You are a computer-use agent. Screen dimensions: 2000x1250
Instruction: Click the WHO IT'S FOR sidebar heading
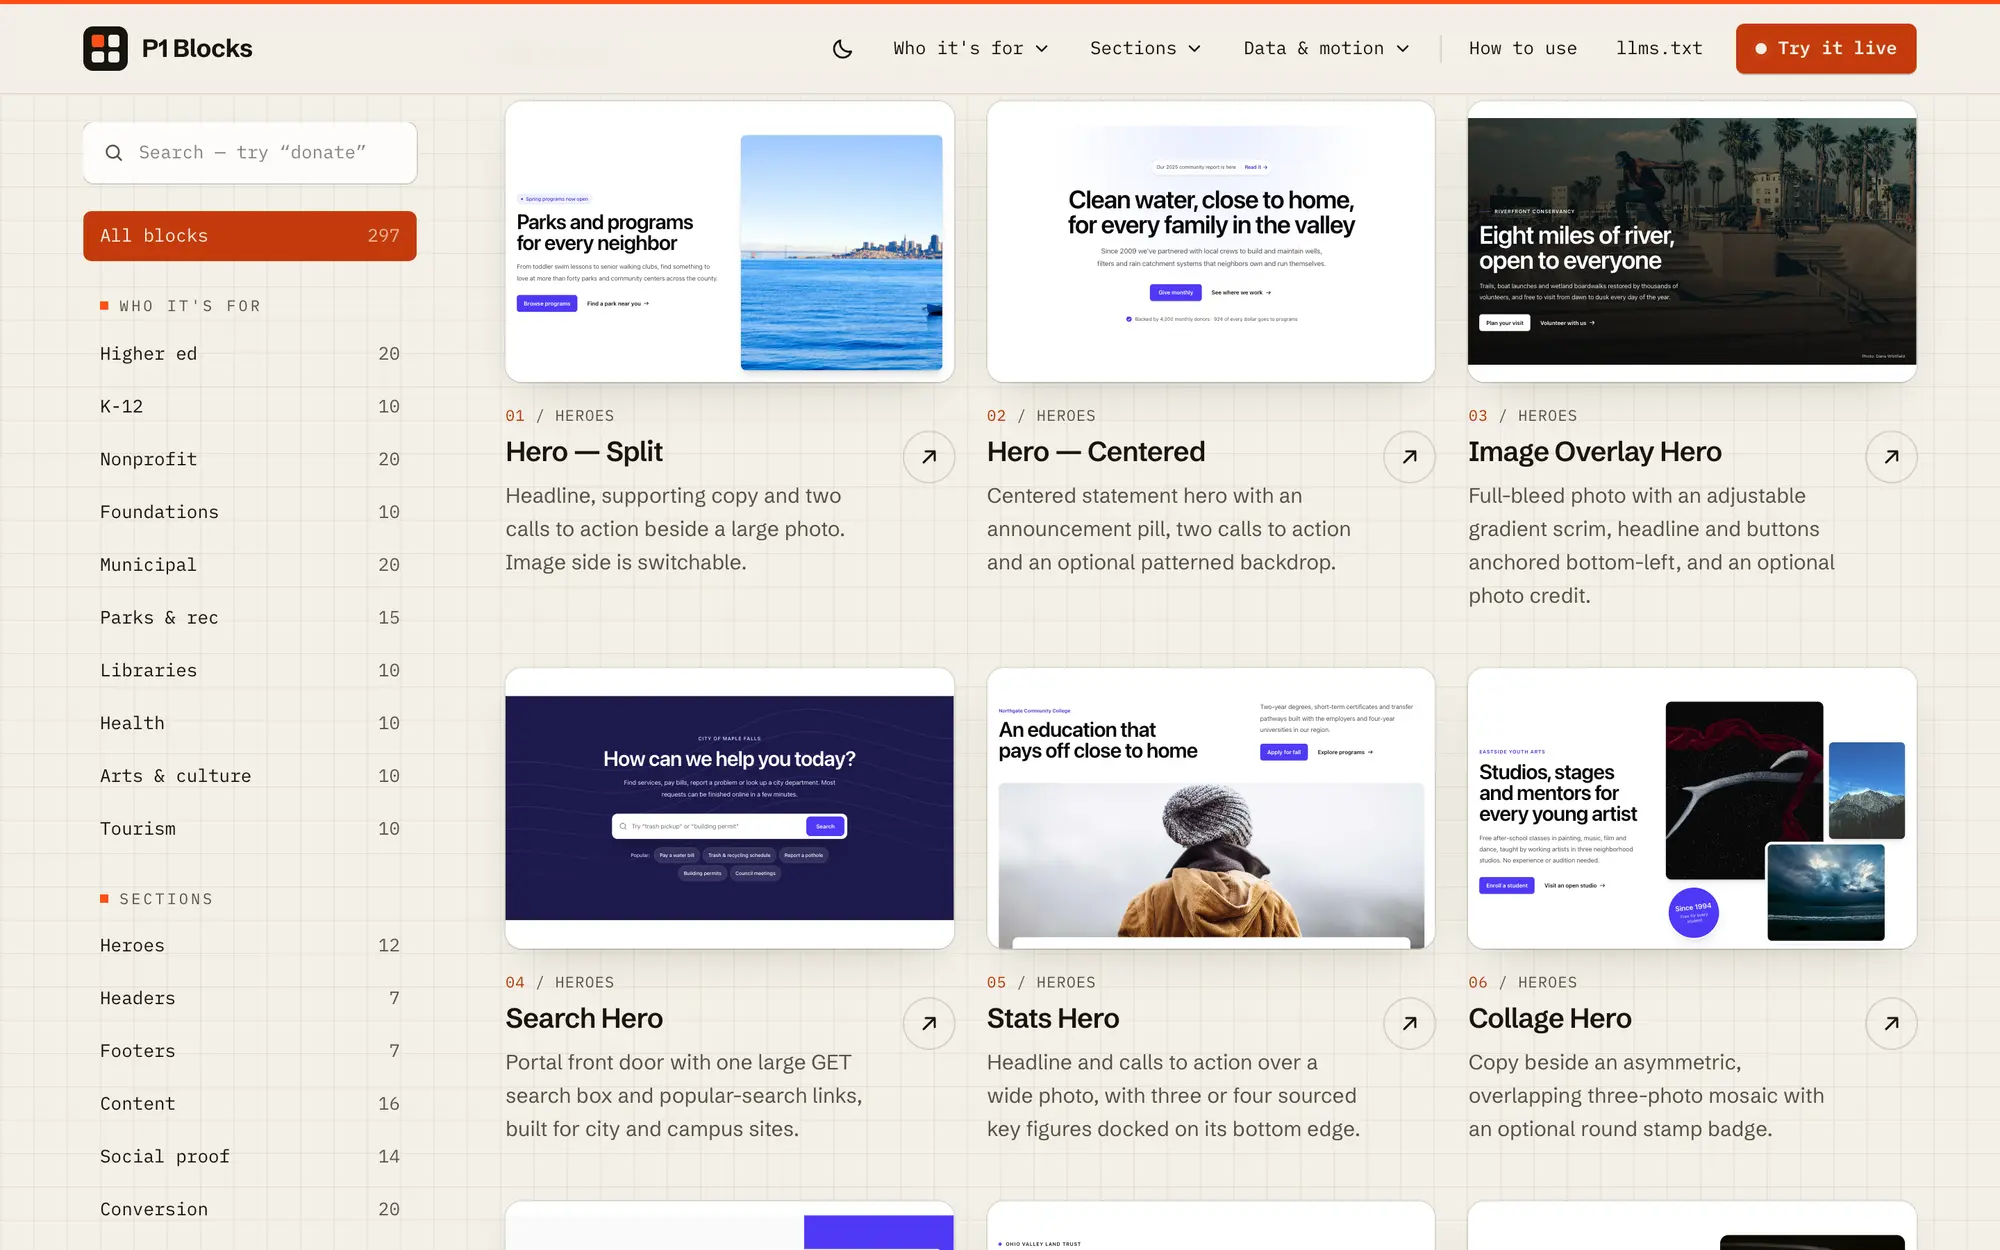tap(180, 306)
